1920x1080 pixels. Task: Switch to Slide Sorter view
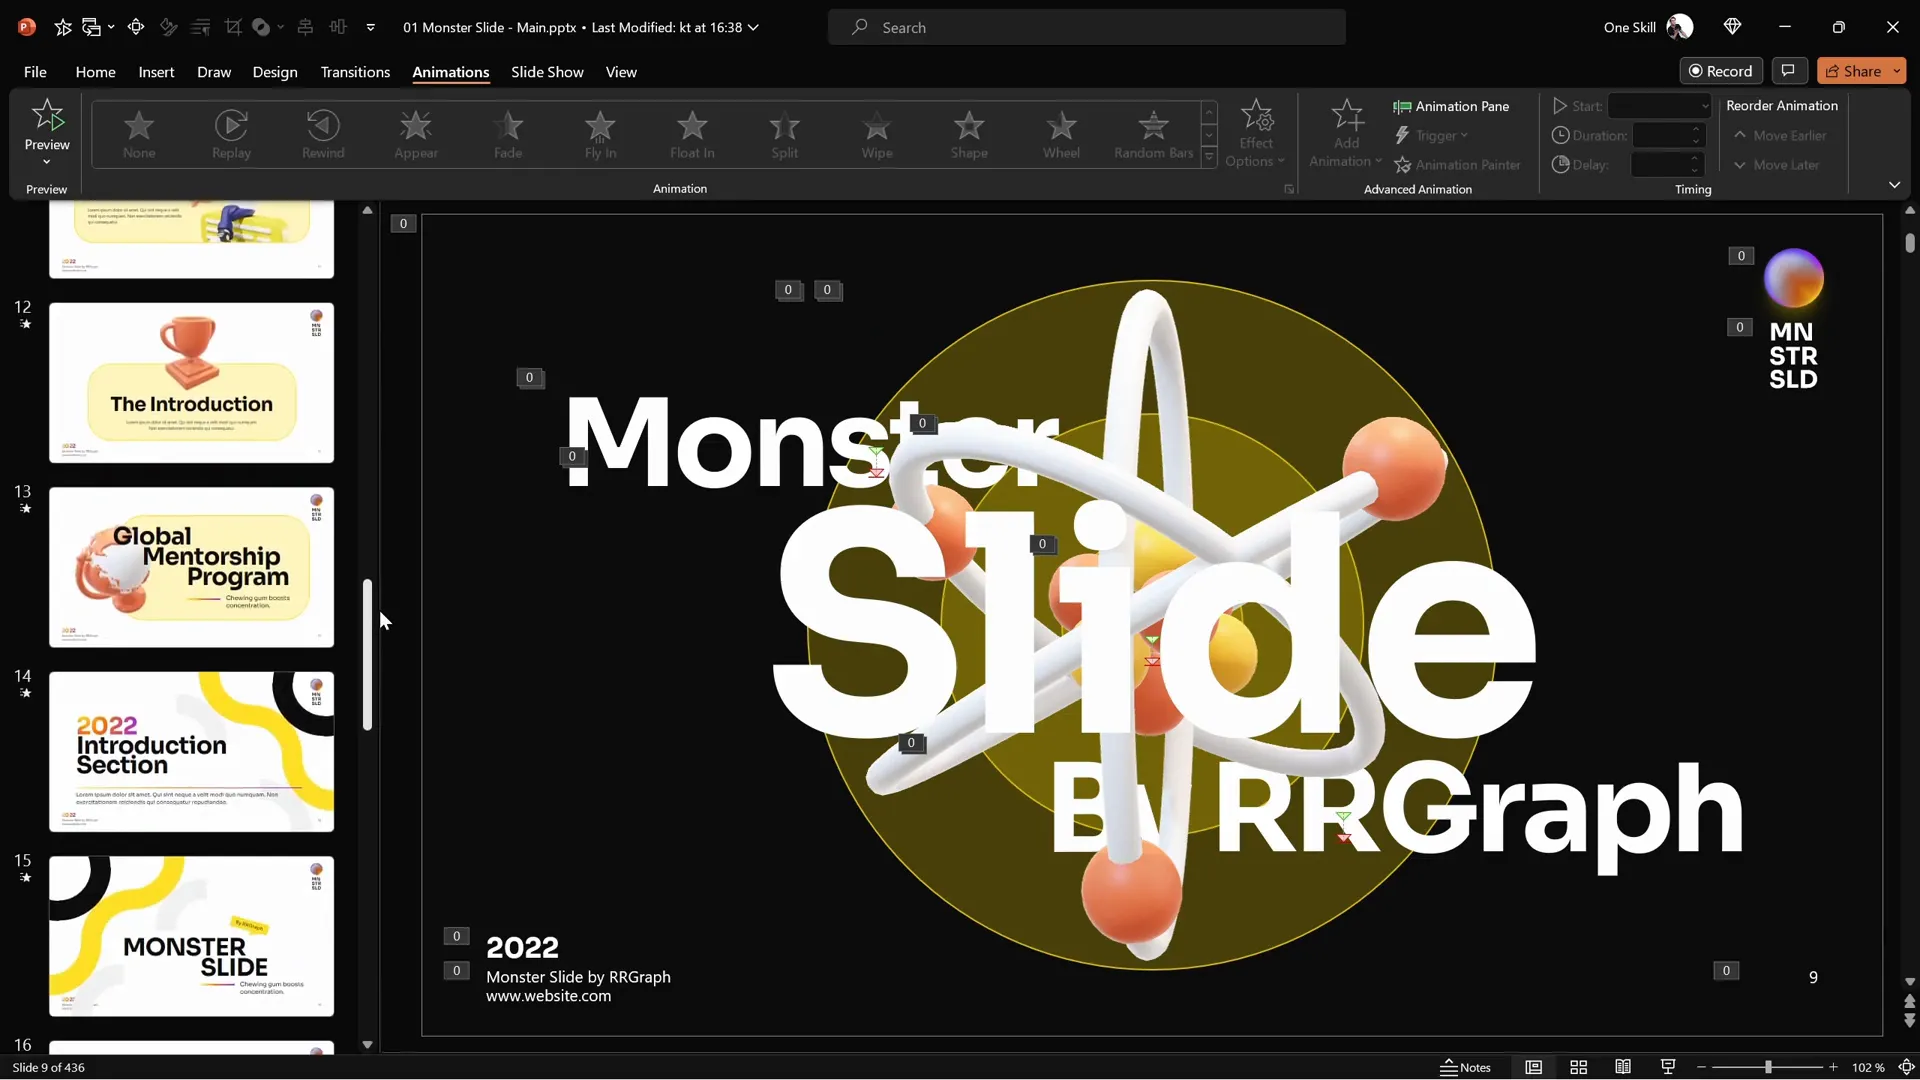click(1579, 1067)
